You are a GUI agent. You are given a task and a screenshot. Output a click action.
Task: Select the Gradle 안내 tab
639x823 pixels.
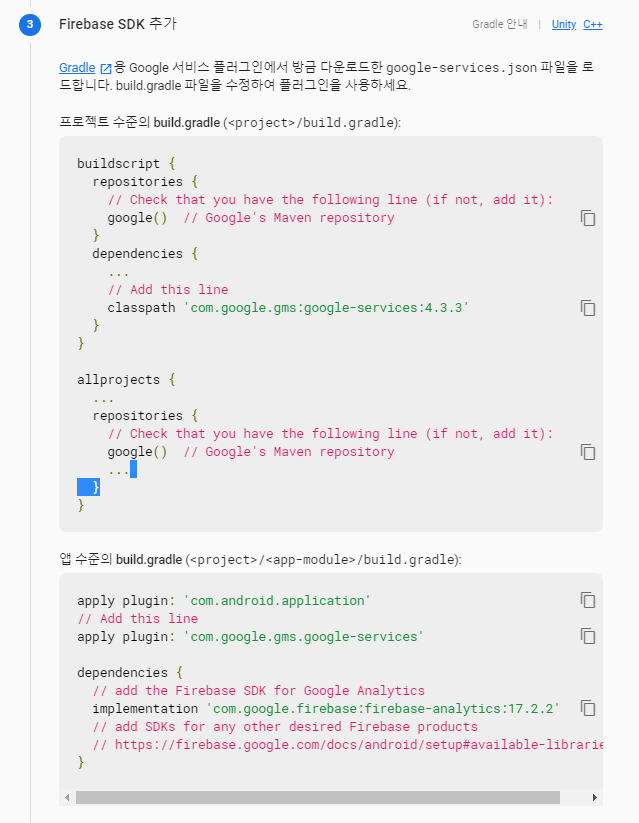[x=499, y=24]
